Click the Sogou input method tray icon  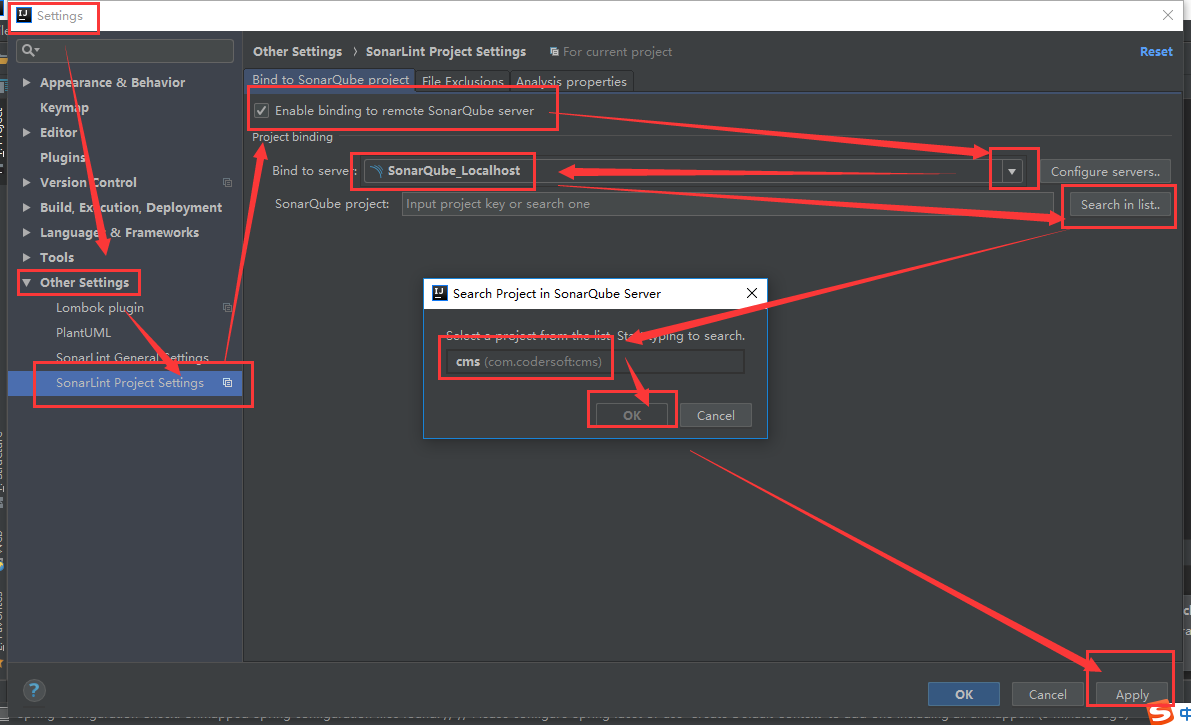click(x=1160, y=714)
